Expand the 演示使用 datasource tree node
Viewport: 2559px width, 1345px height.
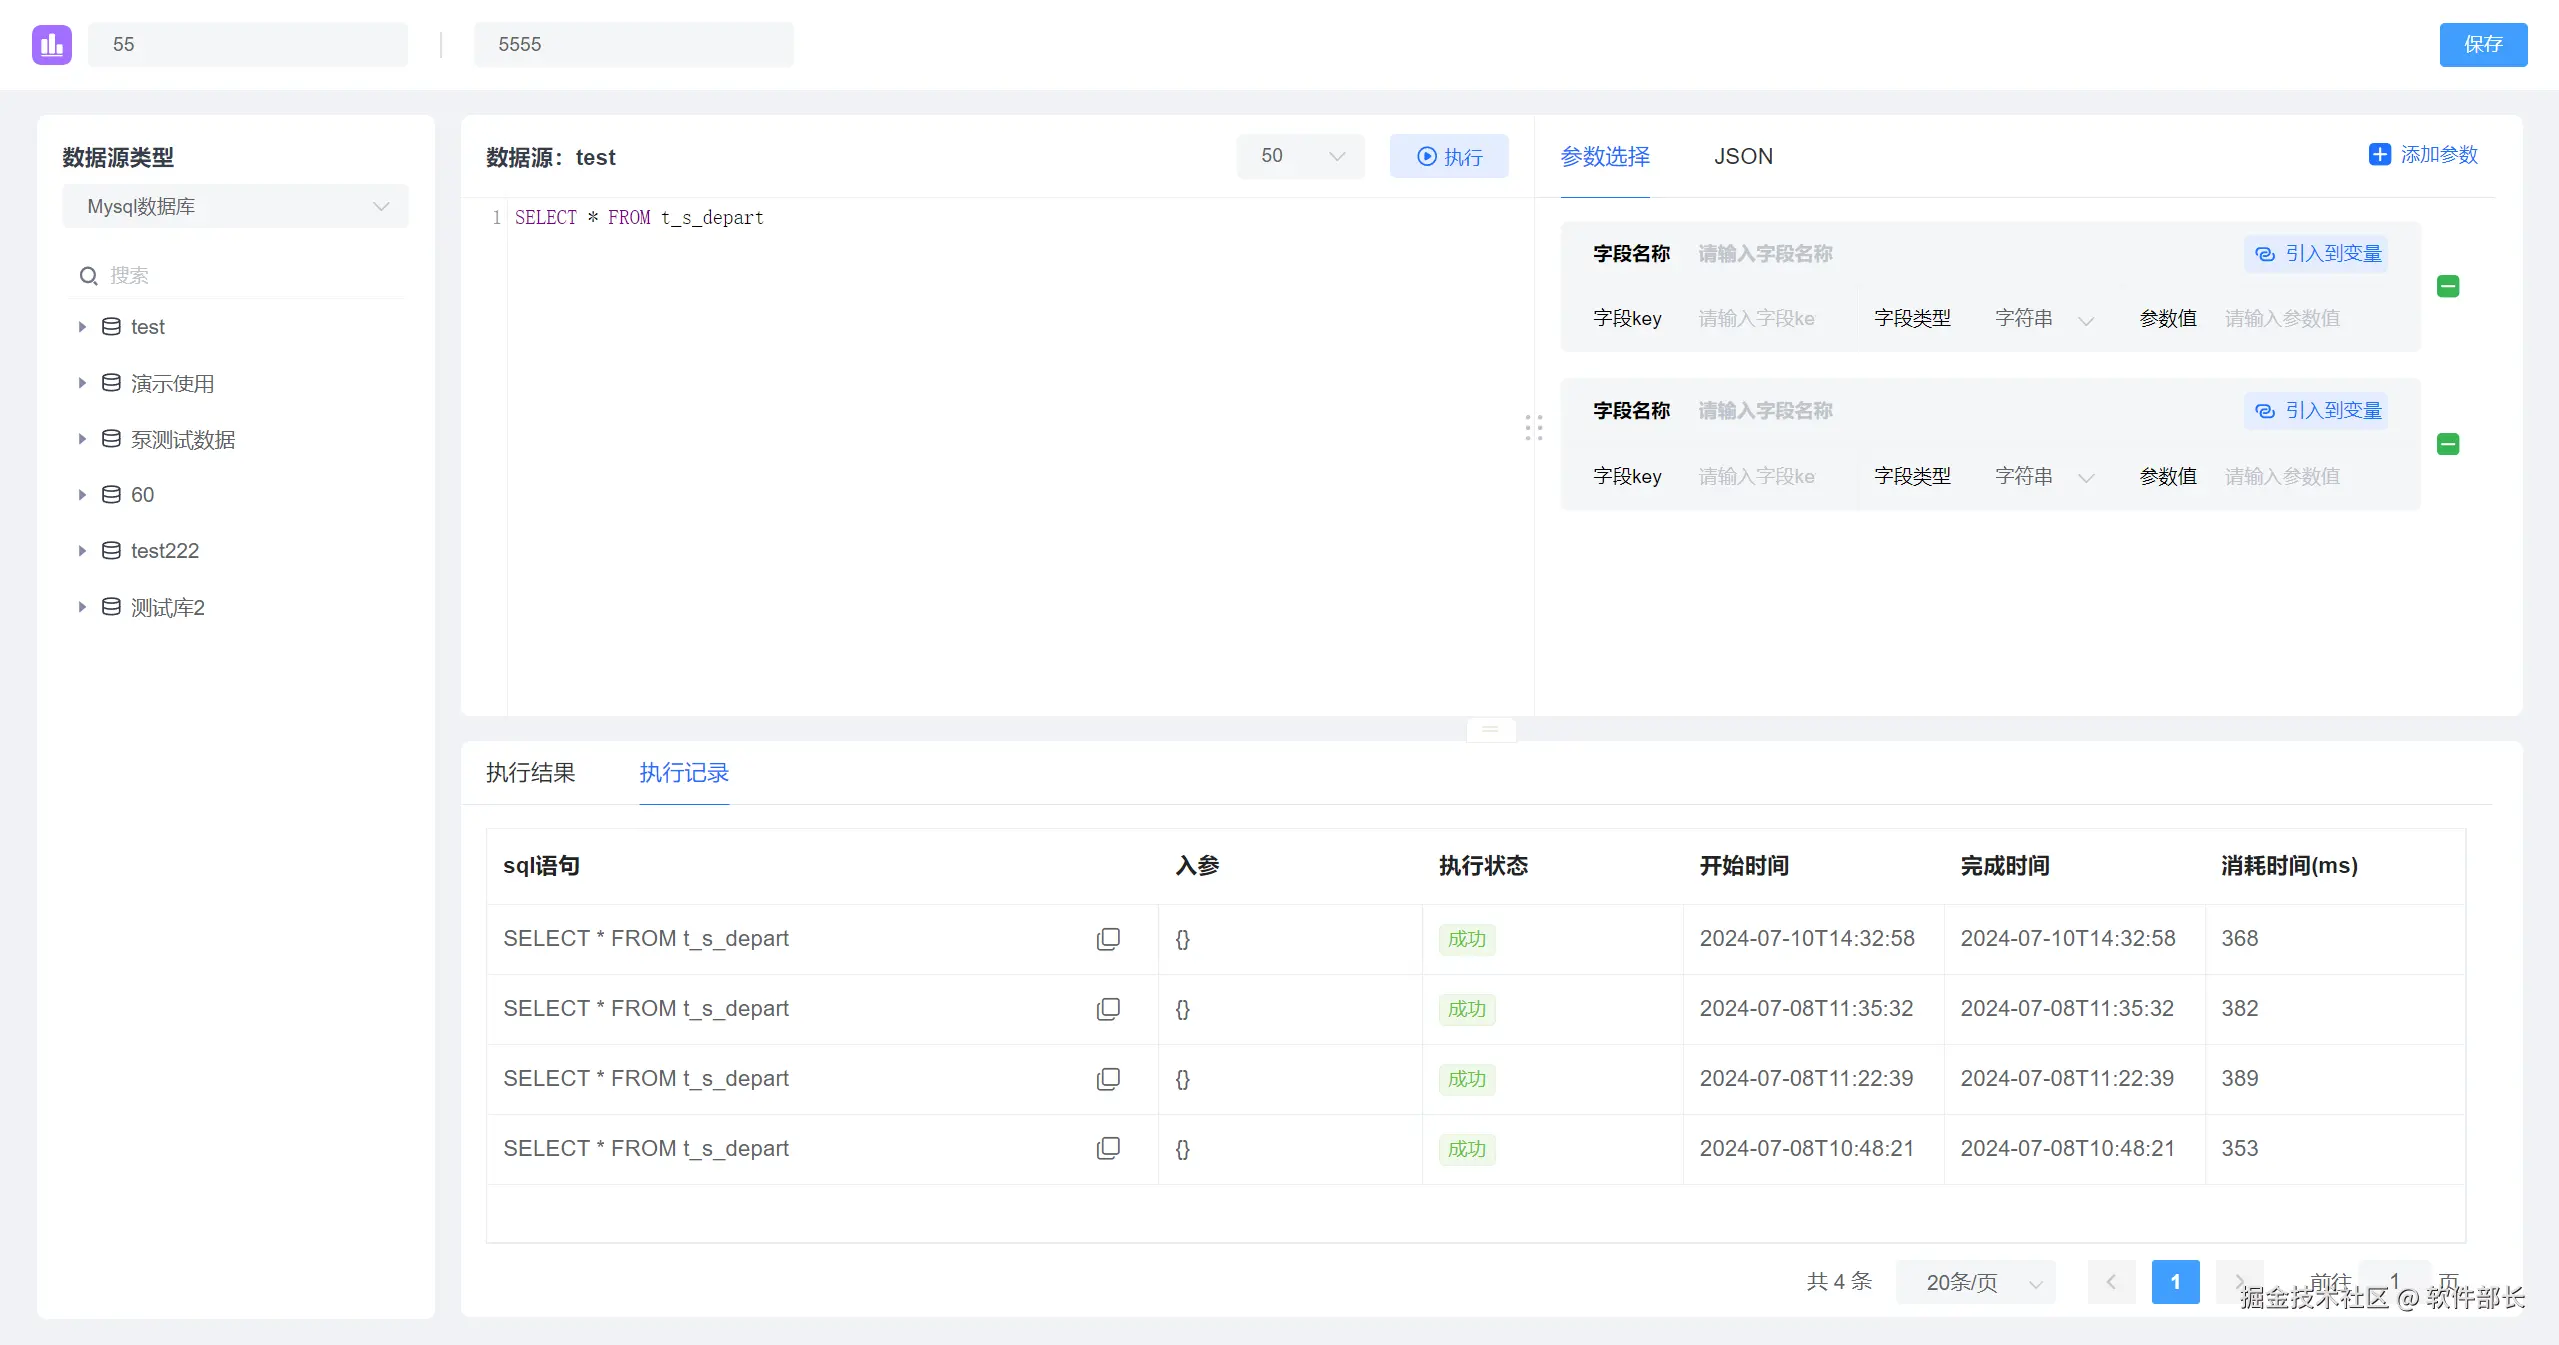pos(82,383)
